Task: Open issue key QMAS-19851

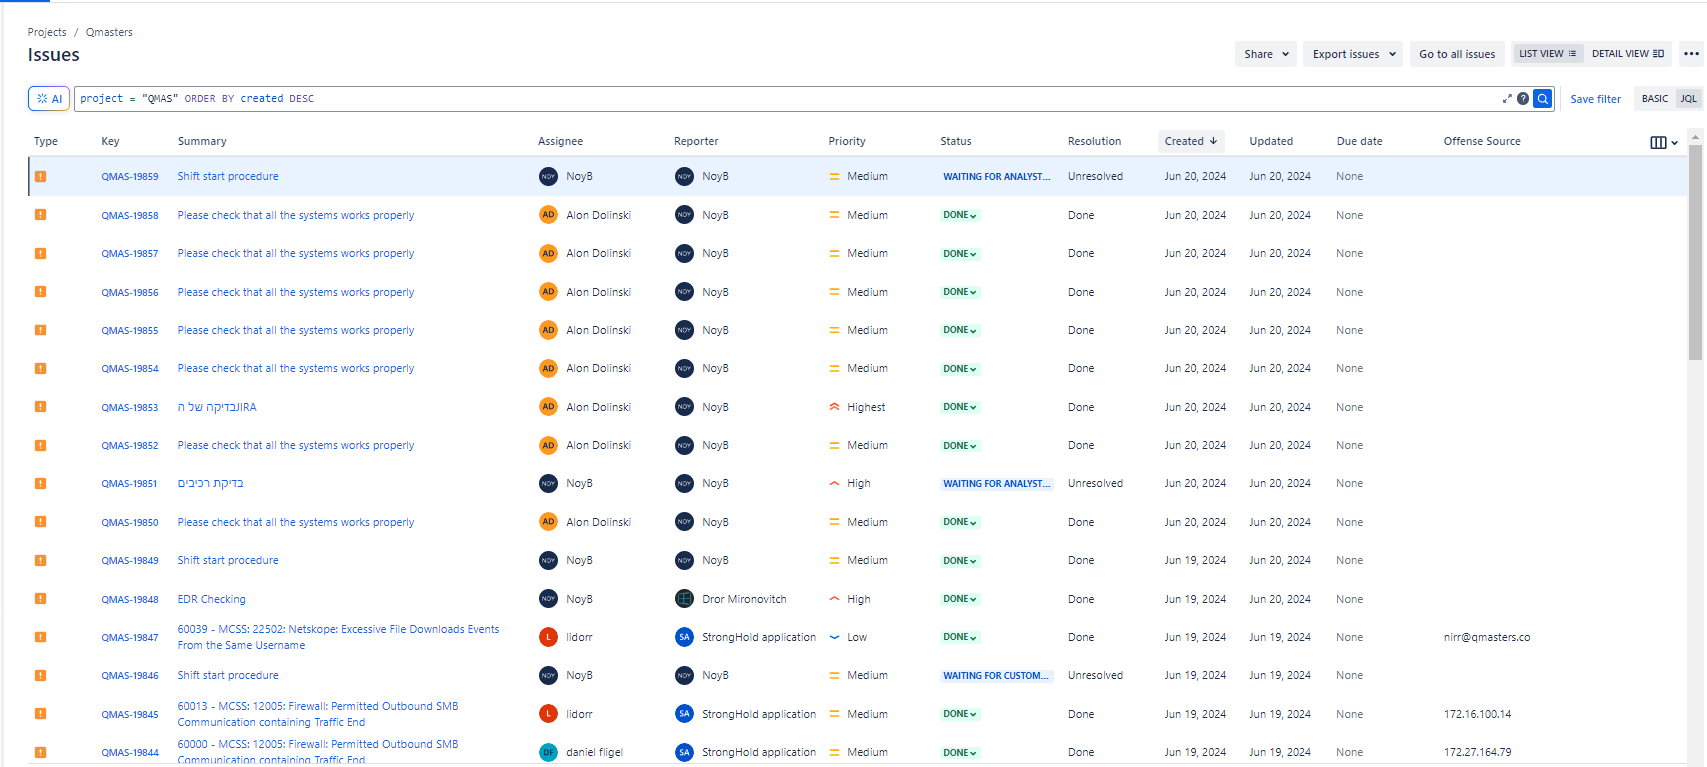Action: [130, 483]
